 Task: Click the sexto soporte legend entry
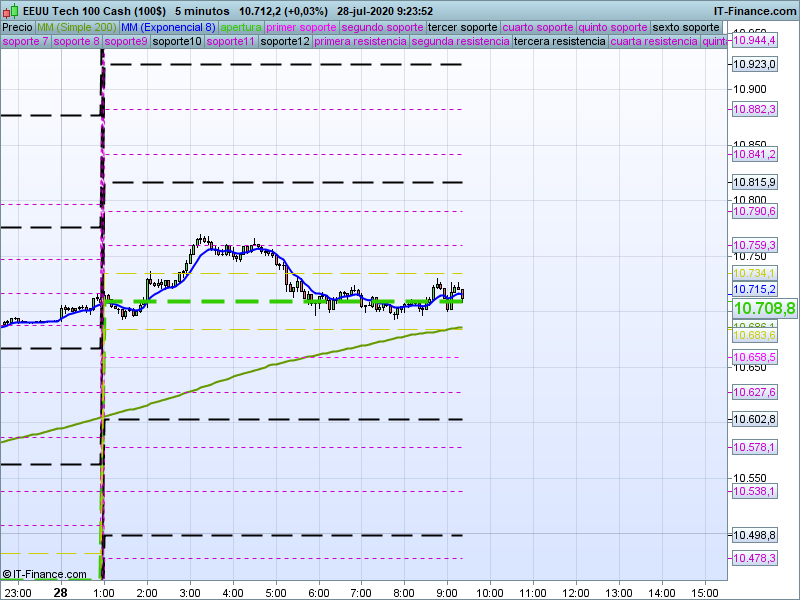point(685,27)
